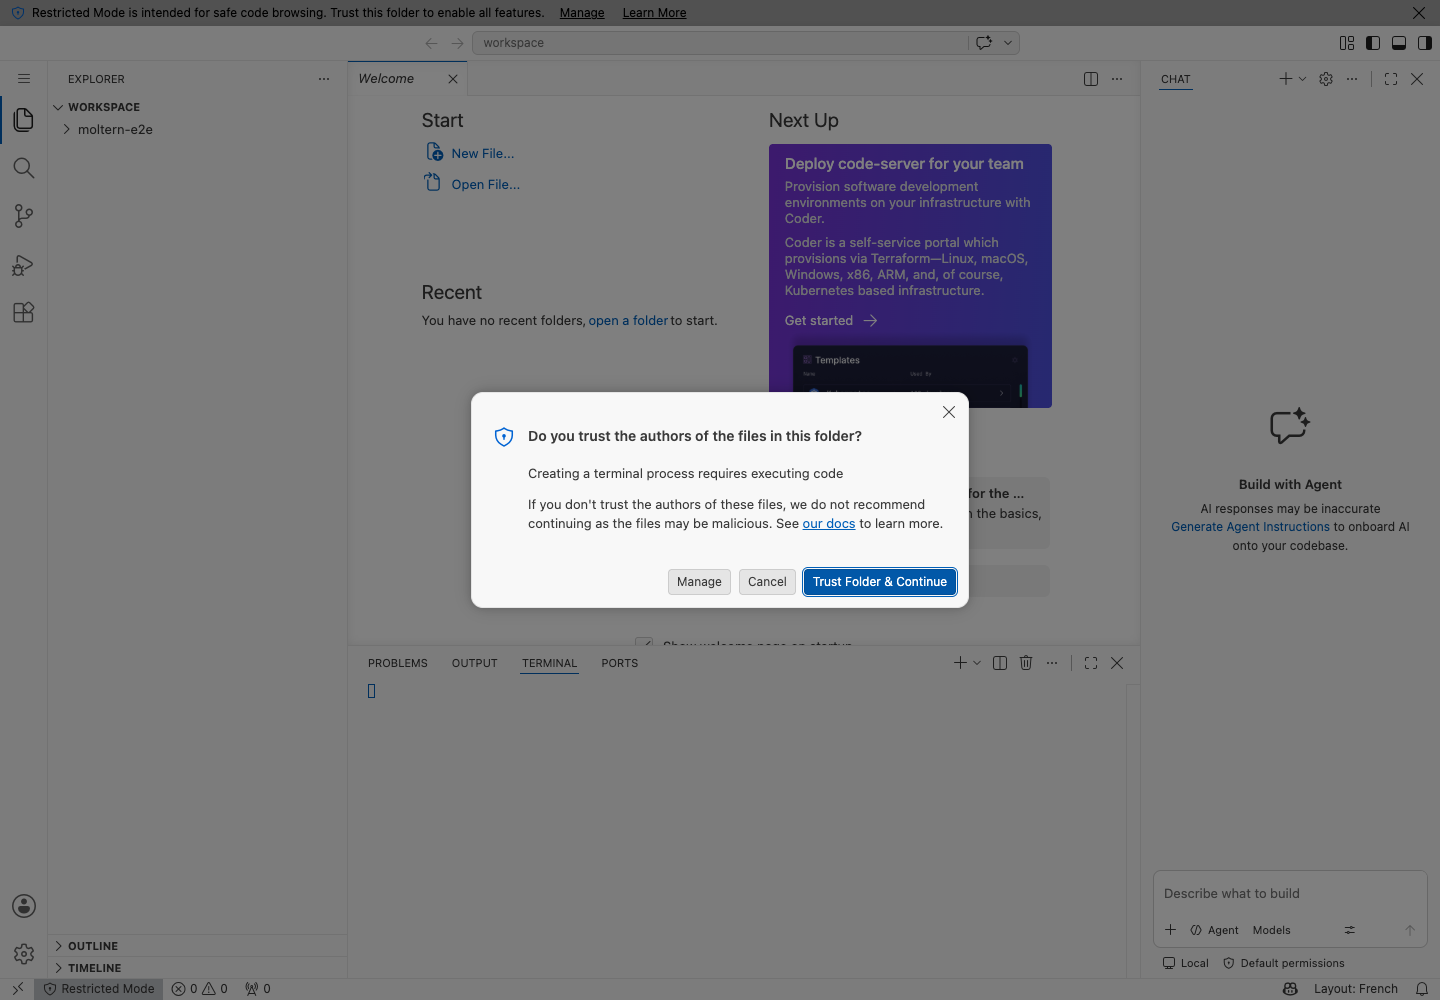Focus the 'Describe what to build' input
1440x1000 pixels.
1290,894
